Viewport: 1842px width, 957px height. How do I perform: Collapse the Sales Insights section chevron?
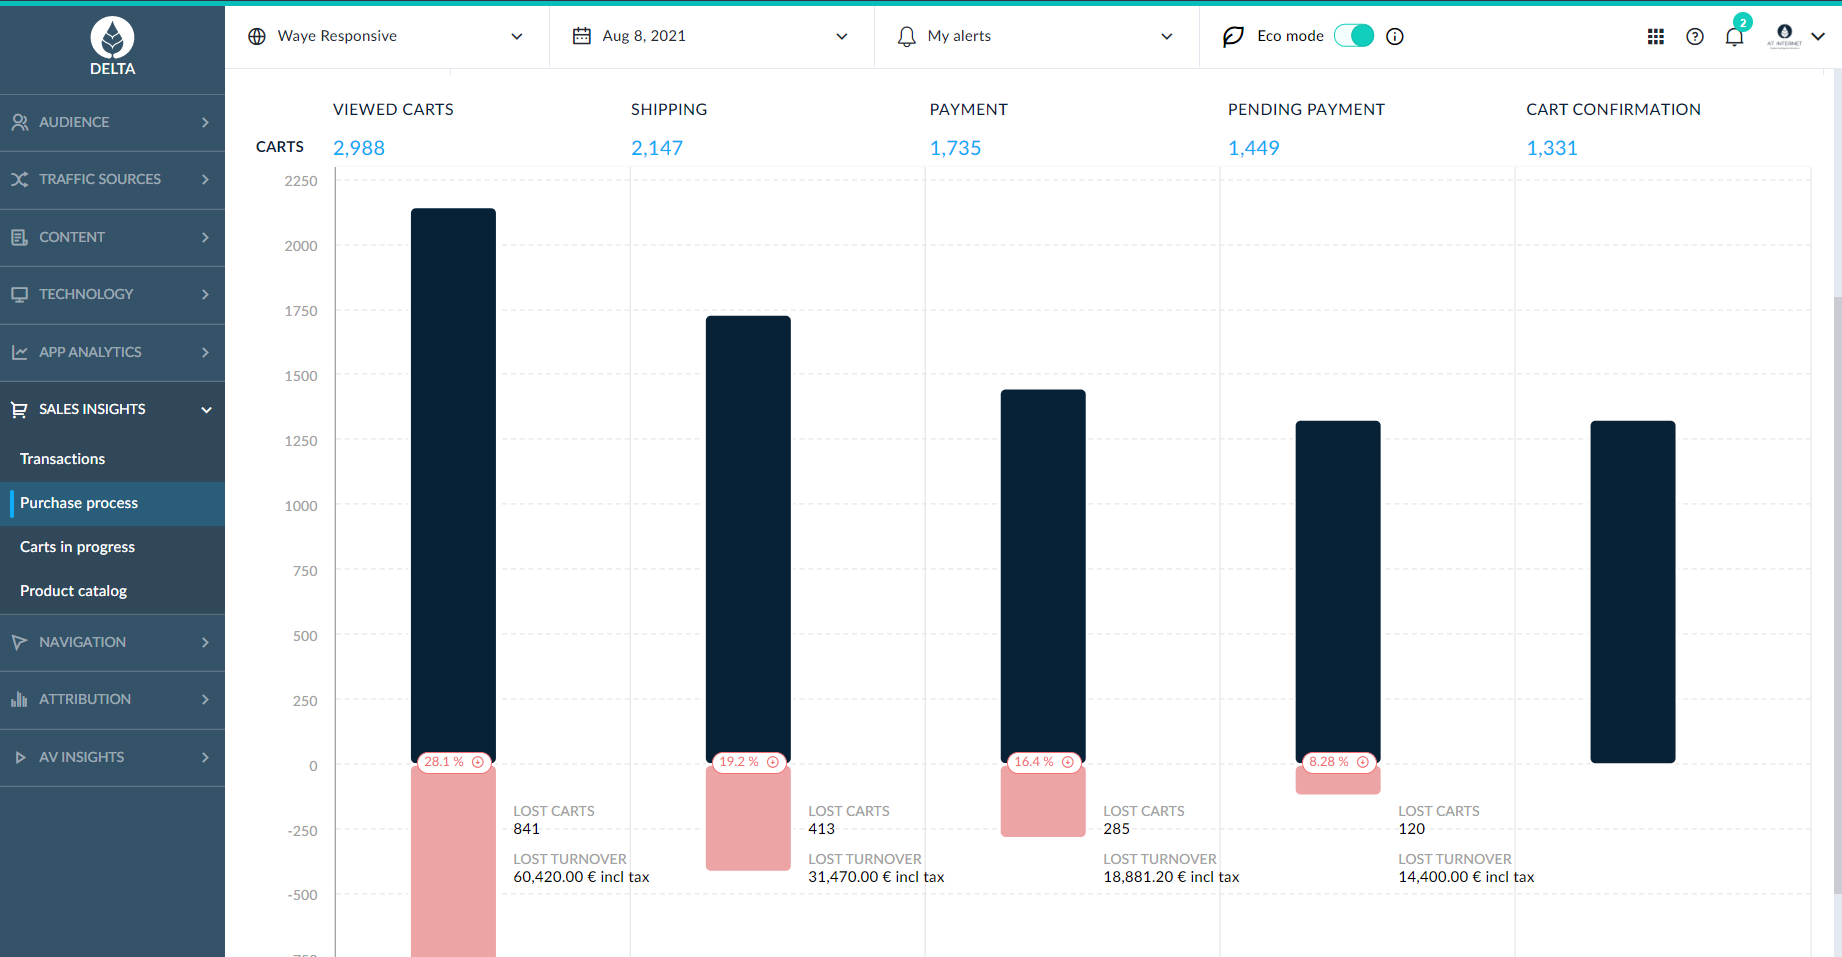[206, 410]
